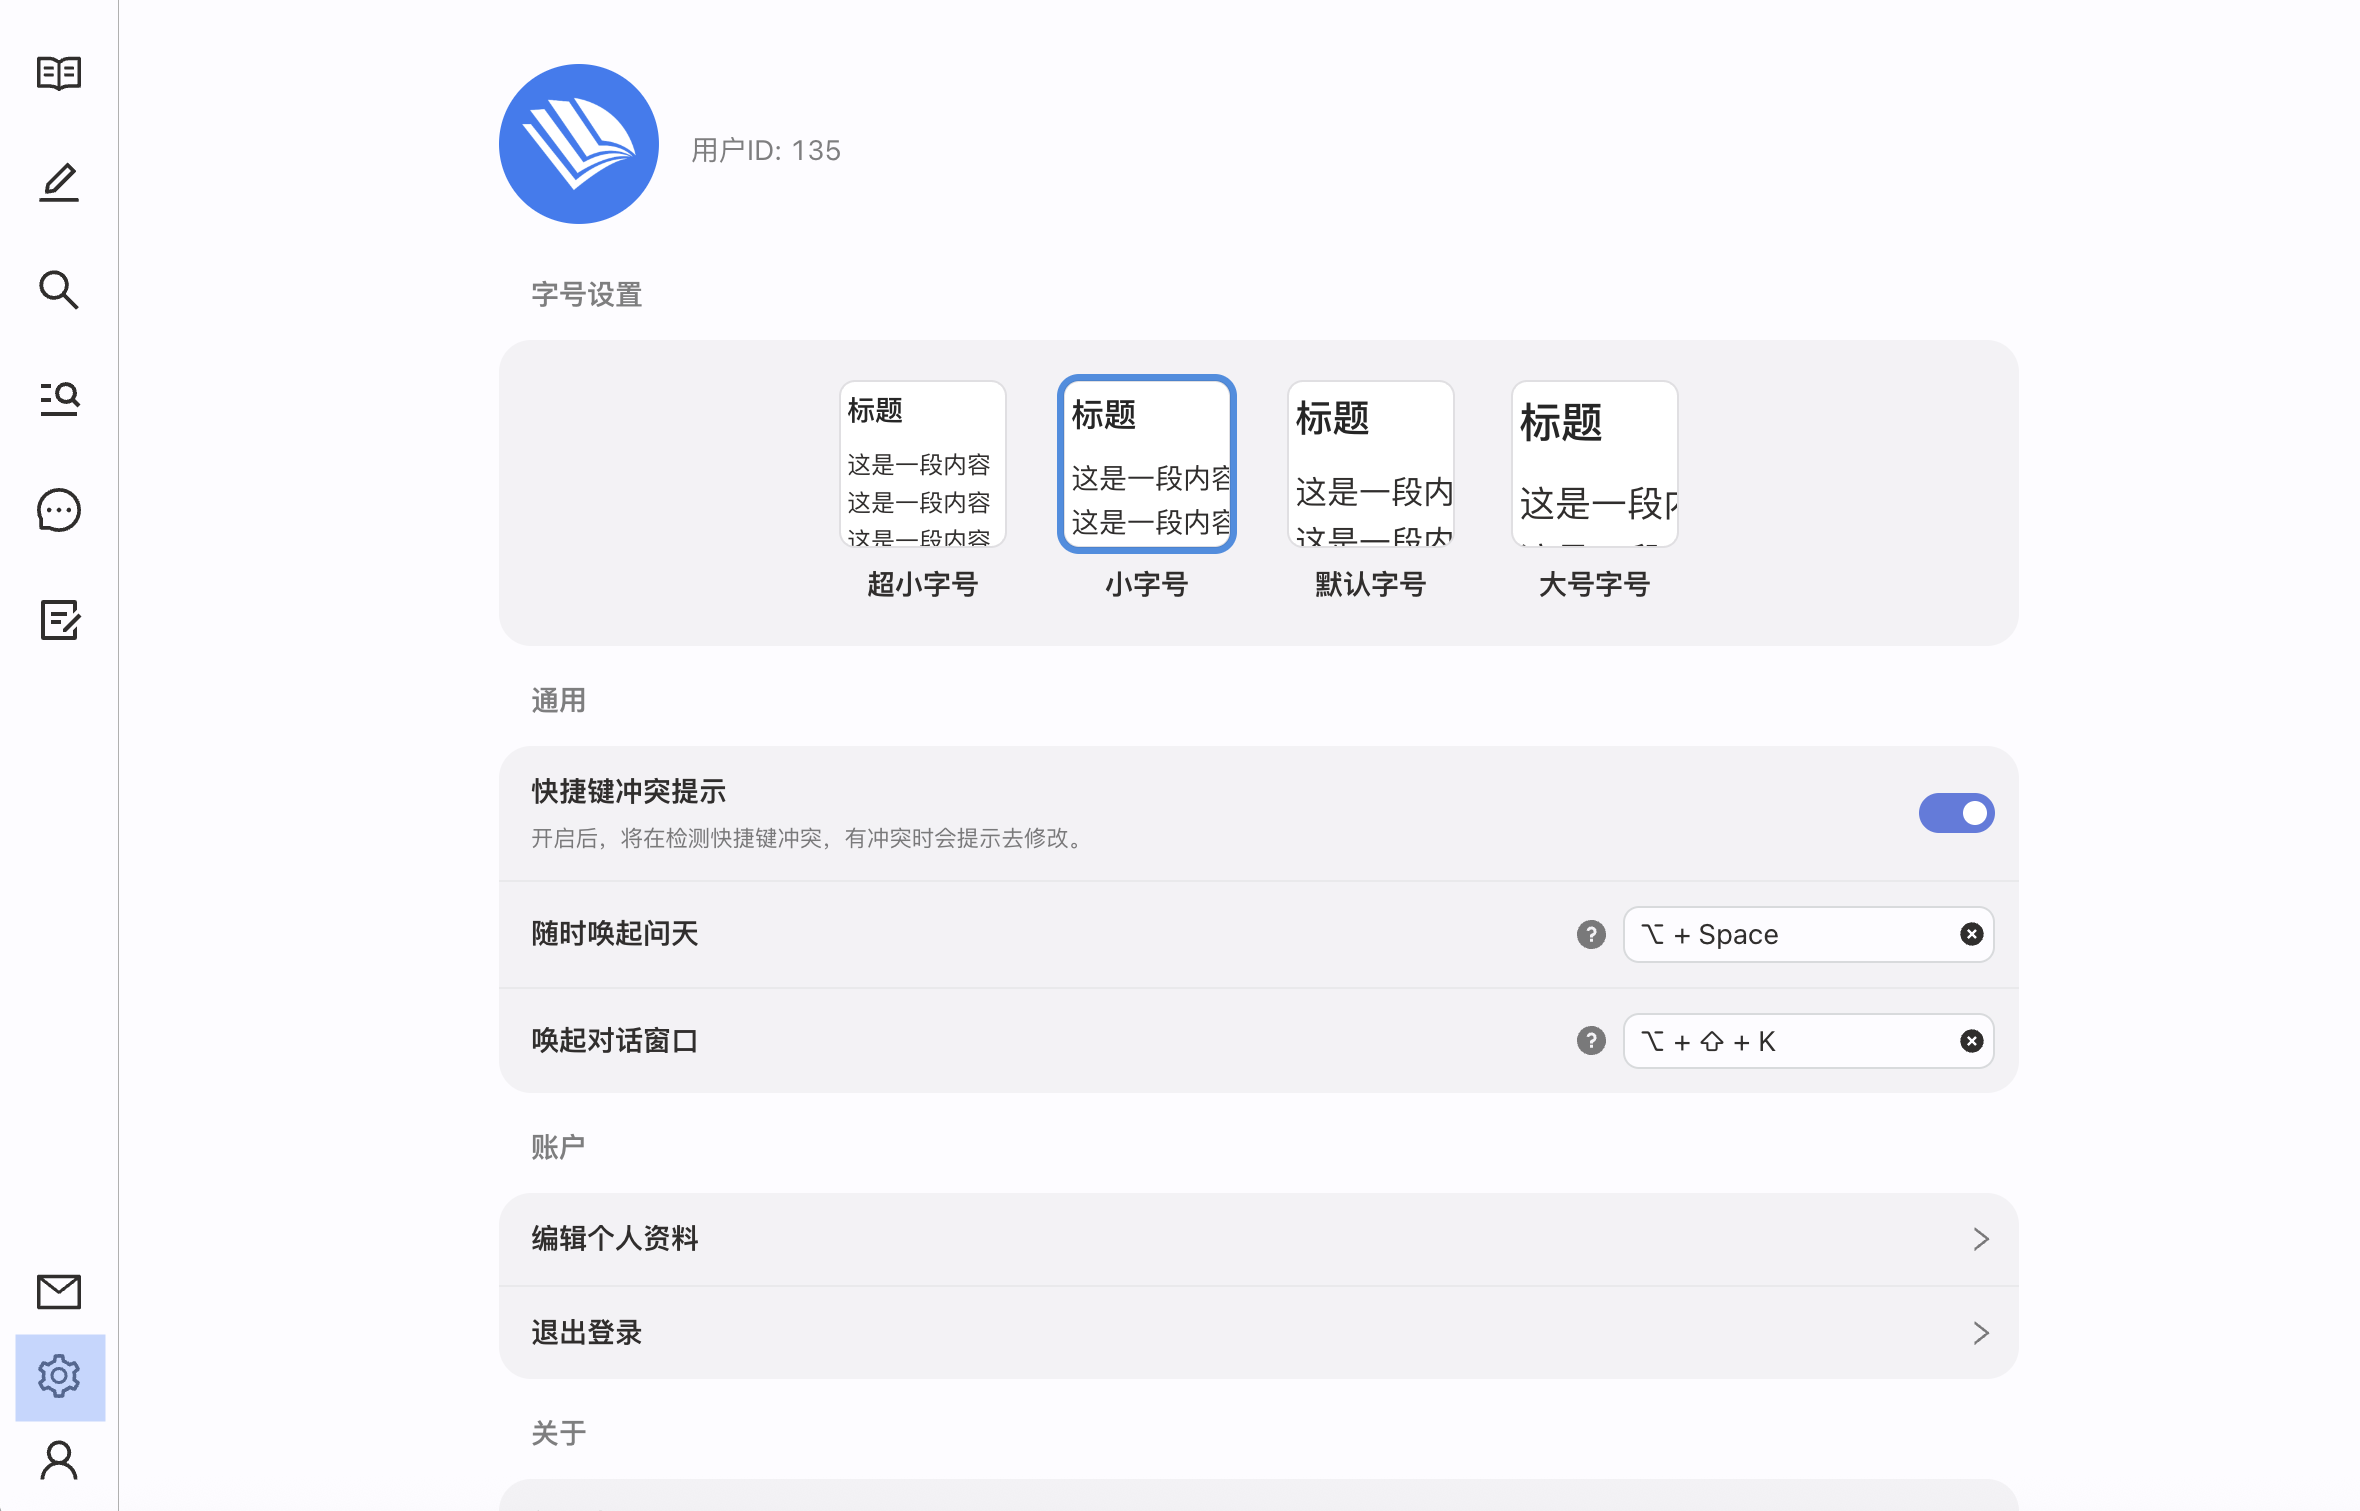This screenshot has width=2360, height=1511.
Task: Open the reading book icon in sidebar
Action: (59, 73)
